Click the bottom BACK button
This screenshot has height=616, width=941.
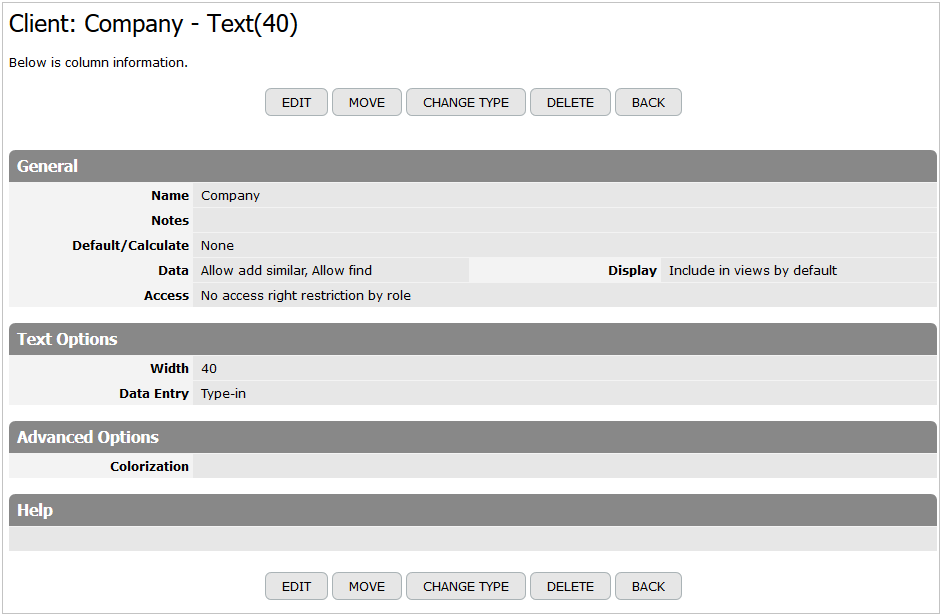click(x=648, y=586)
